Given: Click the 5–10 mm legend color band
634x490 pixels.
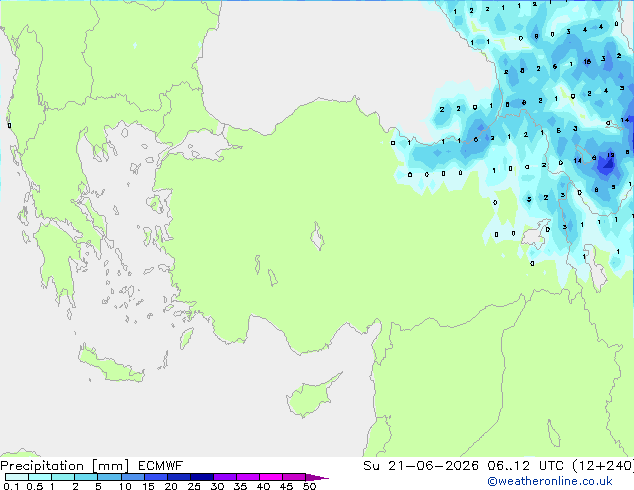Looking at the screenshot, I should coord(109,477).
